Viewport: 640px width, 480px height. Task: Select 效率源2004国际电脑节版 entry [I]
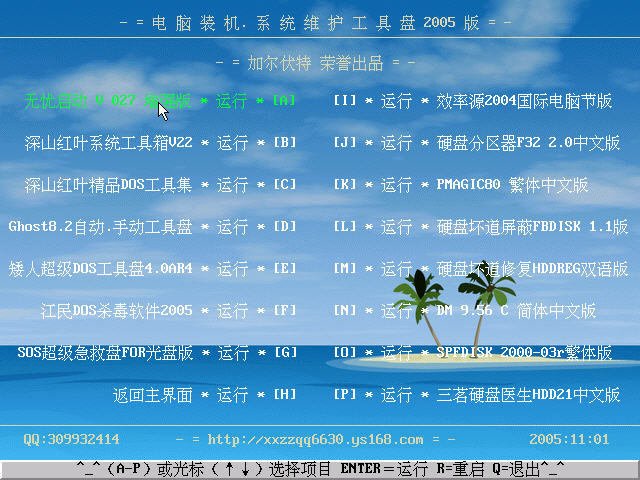(473, 101)
